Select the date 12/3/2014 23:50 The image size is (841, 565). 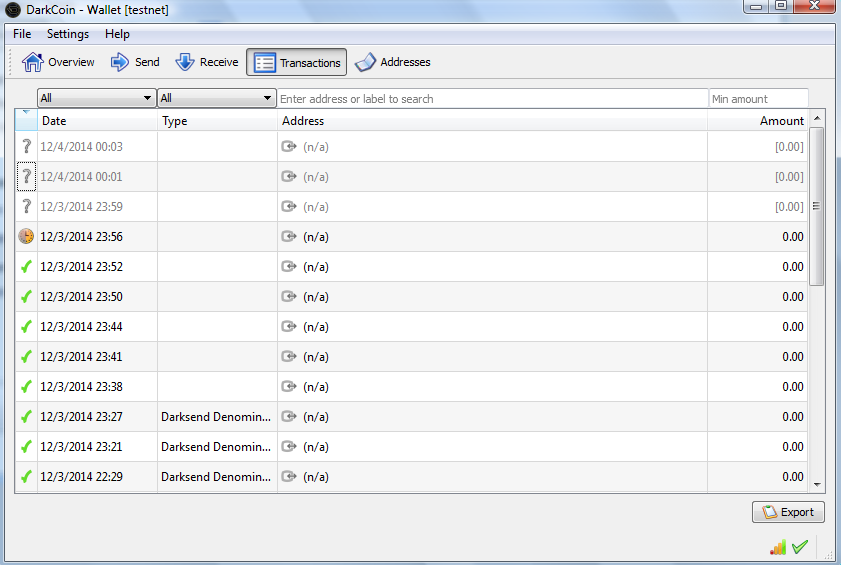(82, 297)
